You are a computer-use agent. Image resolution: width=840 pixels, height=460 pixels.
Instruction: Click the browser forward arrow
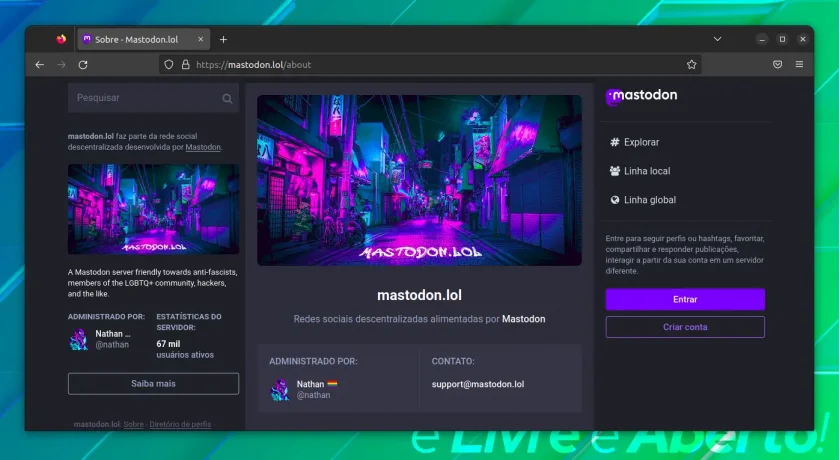pos(62,65)
